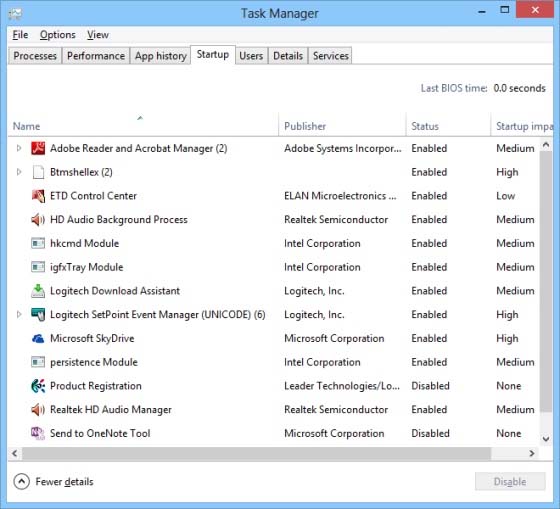Expand the Logitech SetPoint Event Manager group
Image resolution: width=560 pixels, height=509 pixels.
click(19, 314)
